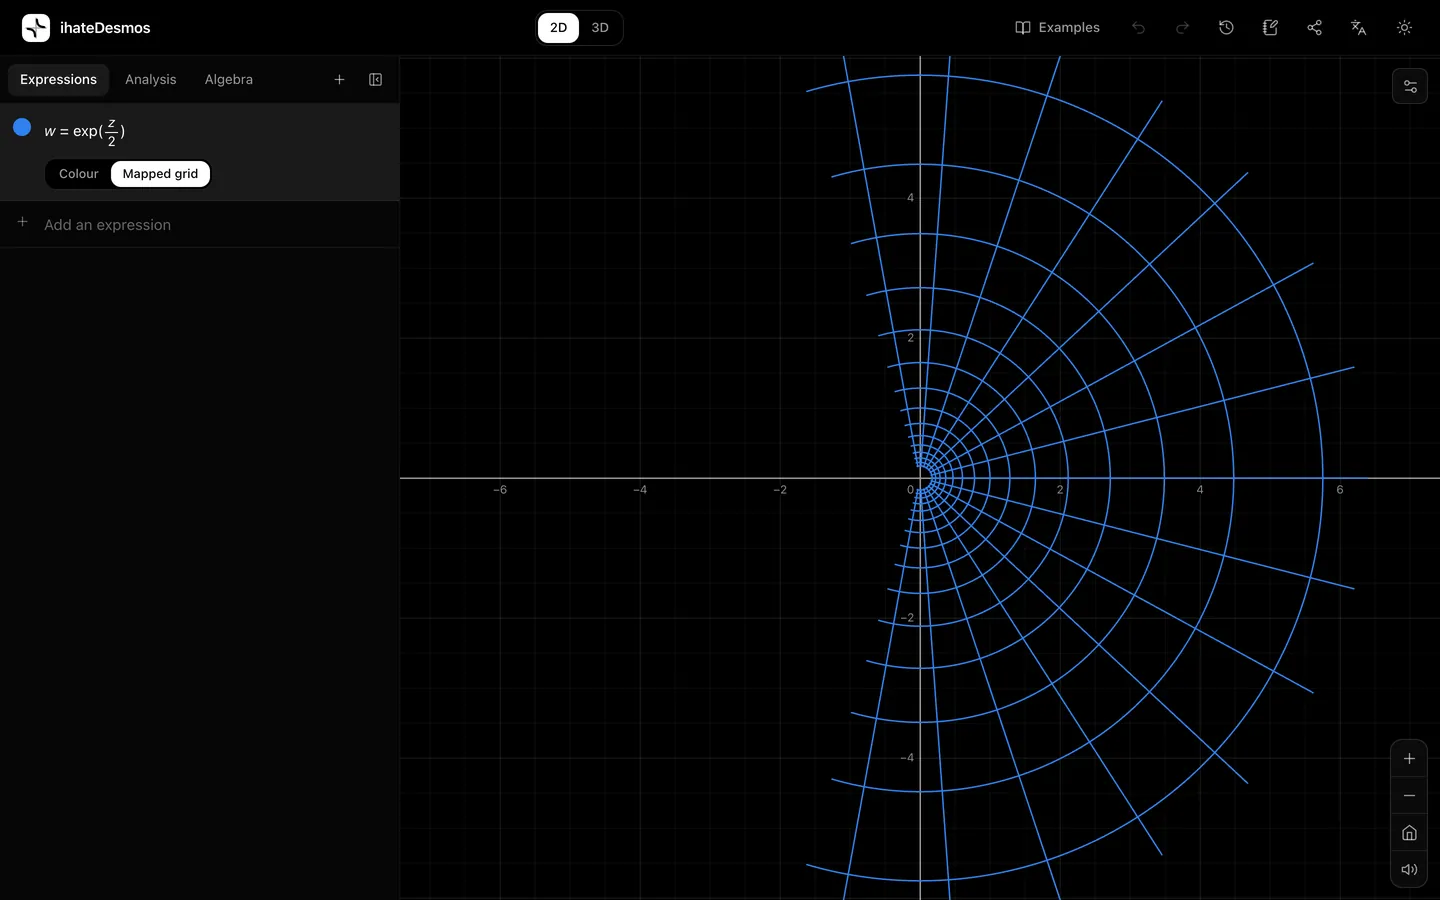Zoom out with the minus button
This screenshot has height=900, width=1440.
[1409, 796]
